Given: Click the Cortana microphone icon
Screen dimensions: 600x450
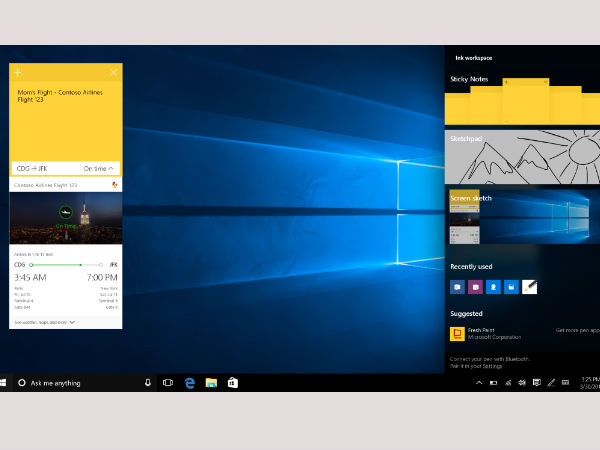Looking at the screenshot, I should coord(147,382).
